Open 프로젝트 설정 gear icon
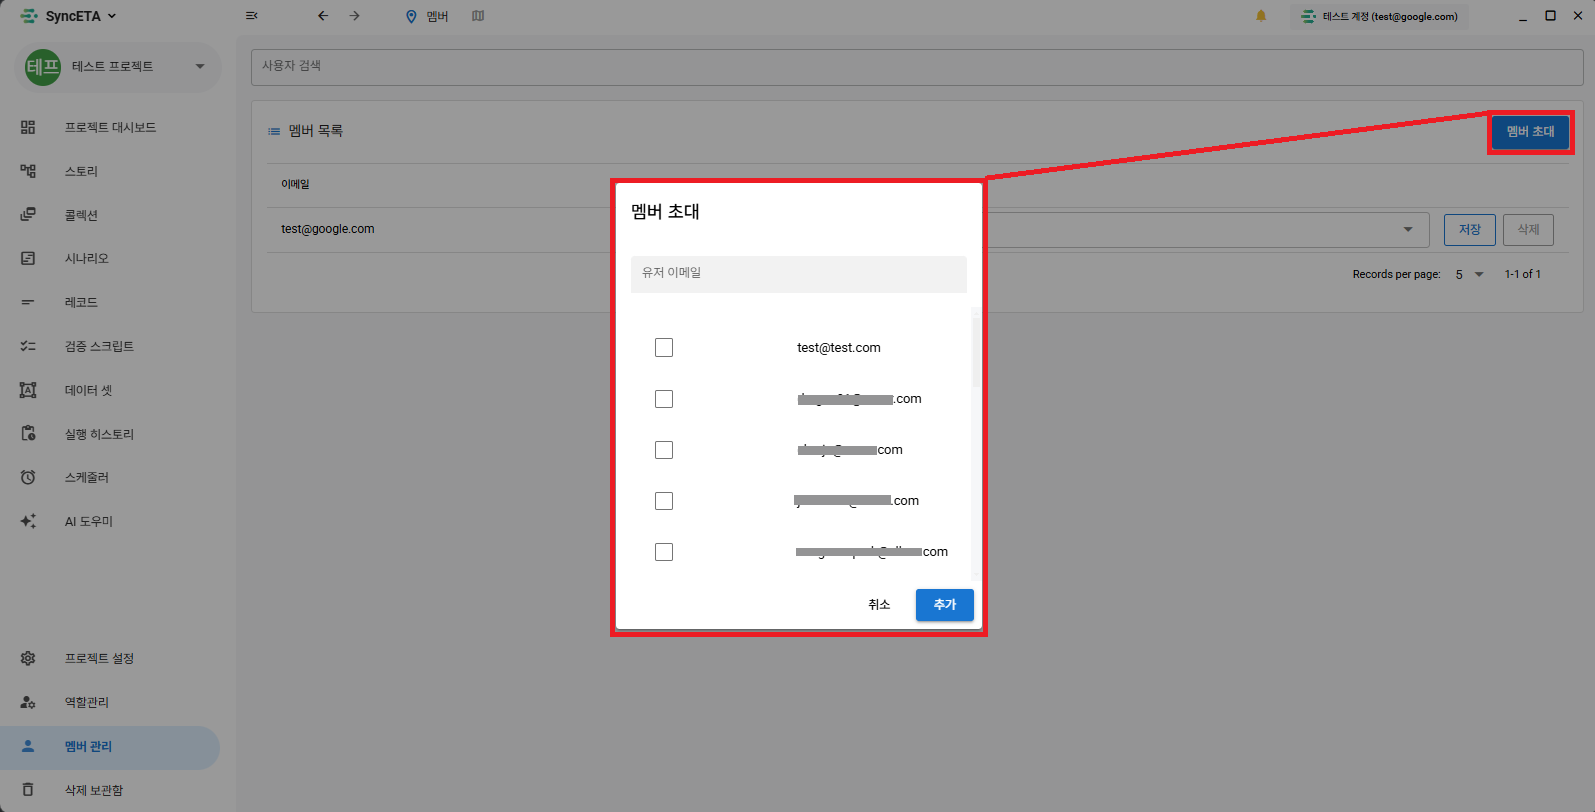This screenshot has width=1595, height=812. pyautogui.click(x=28, y=658)
